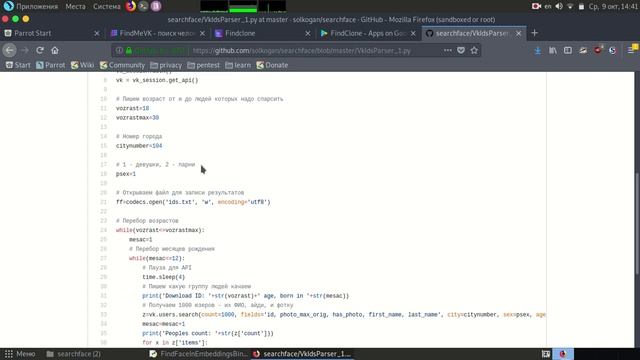This screenshot has width=640, height=360.
Task: Close the FindMeVK tab
Action: tap(202, 33)
